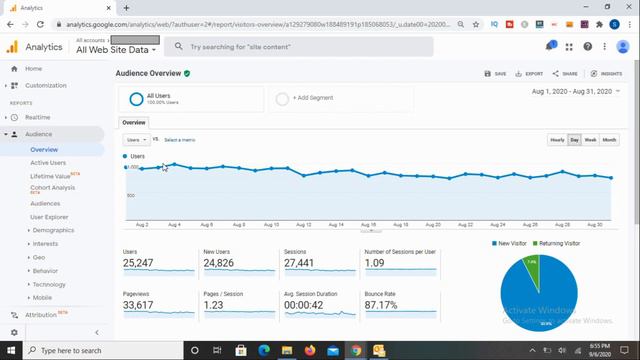Image resolution: width=640 pixels, height=360 pixels.
Task: Open the INSIGHTS panel
Action: (x=606, y=74)
